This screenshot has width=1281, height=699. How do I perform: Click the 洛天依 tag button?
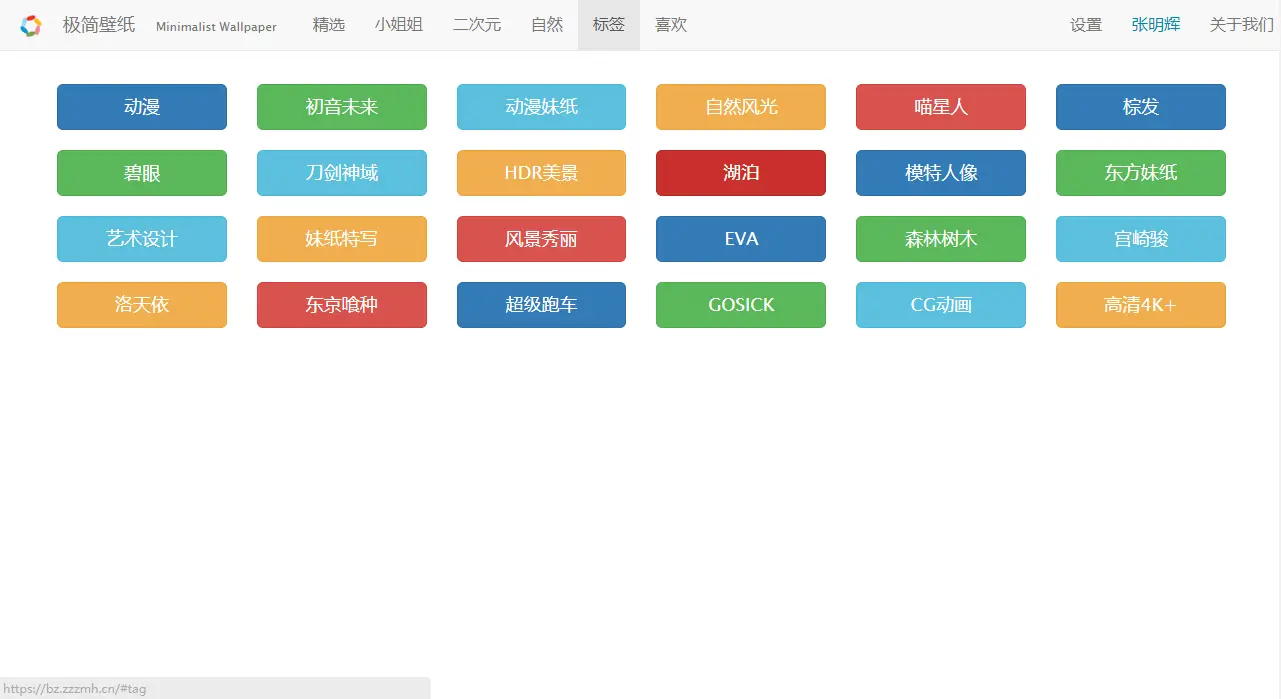pyautogui.click(x=142, y=305)
